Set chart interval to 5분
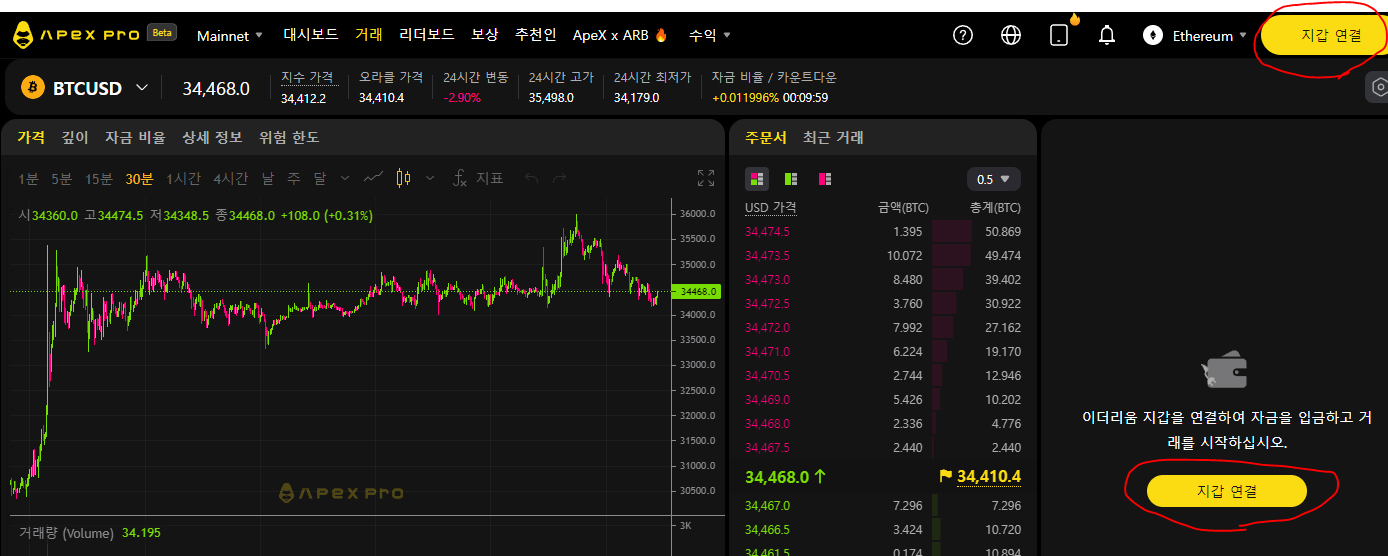 click(62, 179)
